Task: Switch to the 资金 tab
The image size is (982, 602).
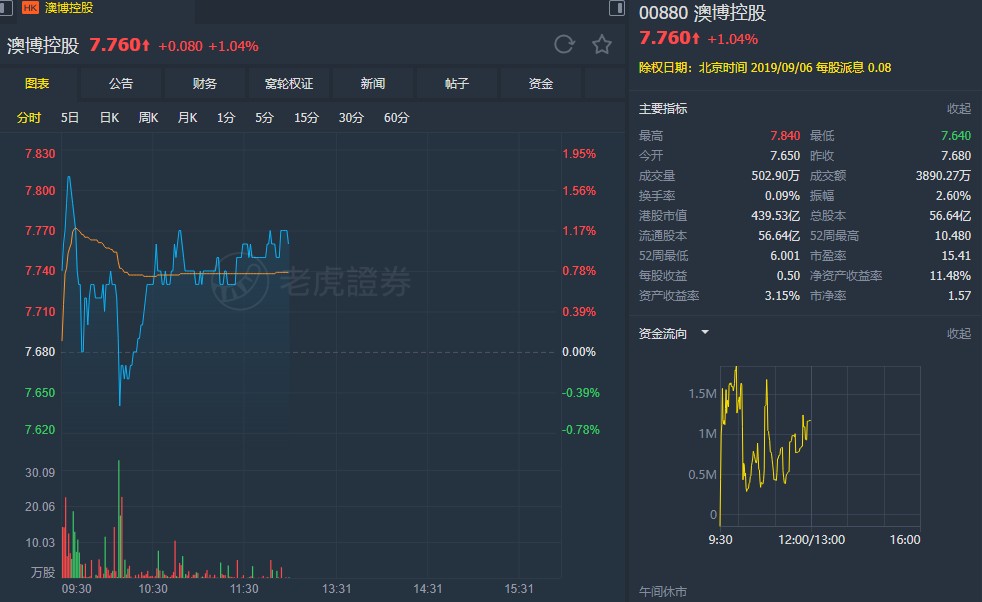Action: pyautogui.click(x=540, y=83)
